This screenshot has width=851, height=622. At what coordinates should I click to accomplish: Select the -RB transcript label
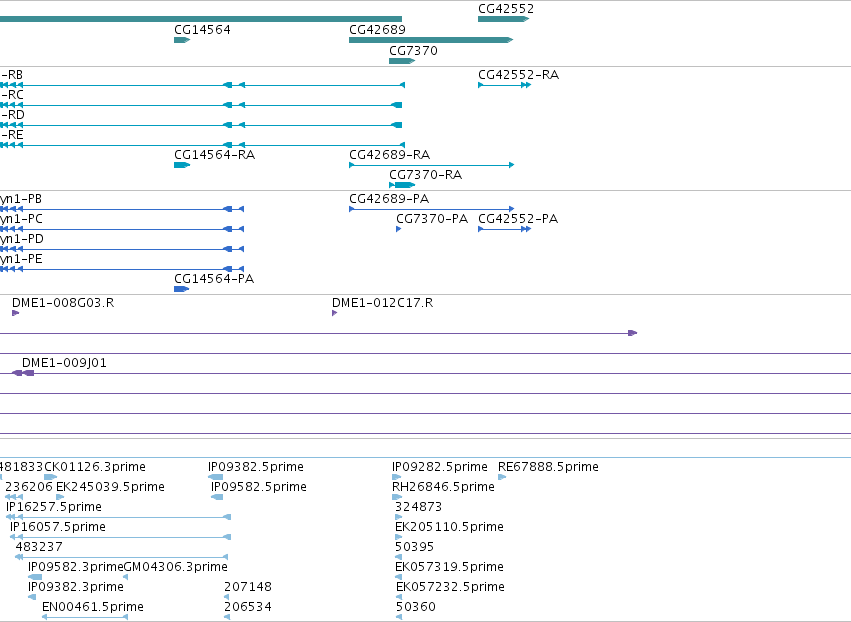click(11, 75)
